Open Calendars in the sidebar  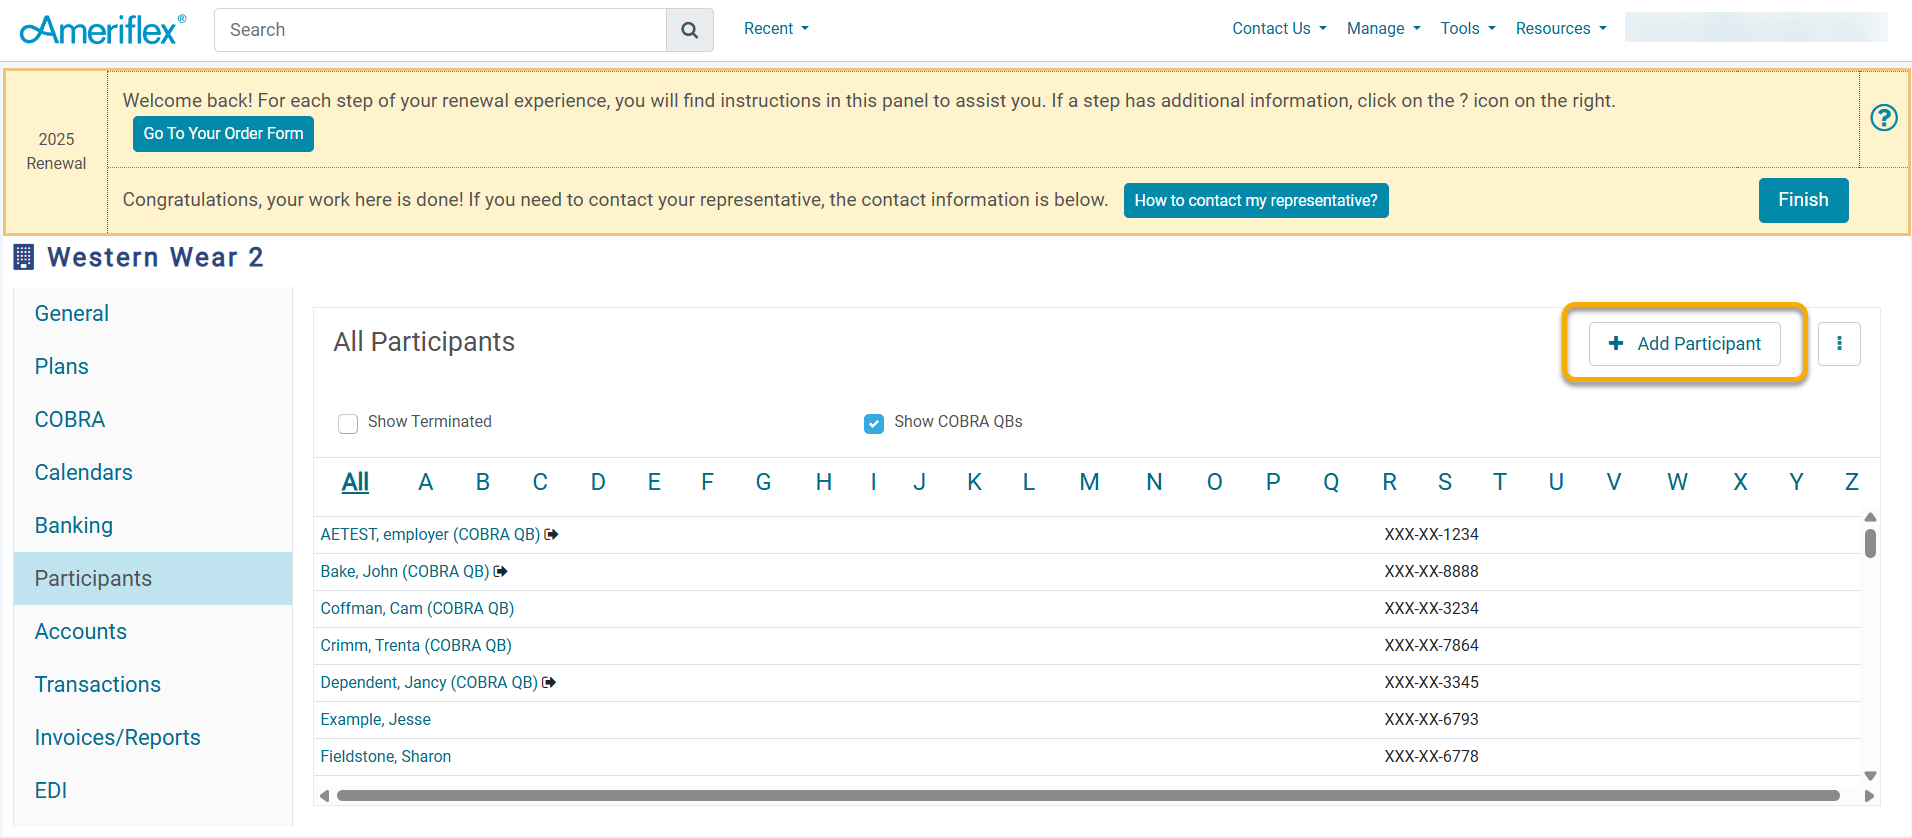[153, 473]
